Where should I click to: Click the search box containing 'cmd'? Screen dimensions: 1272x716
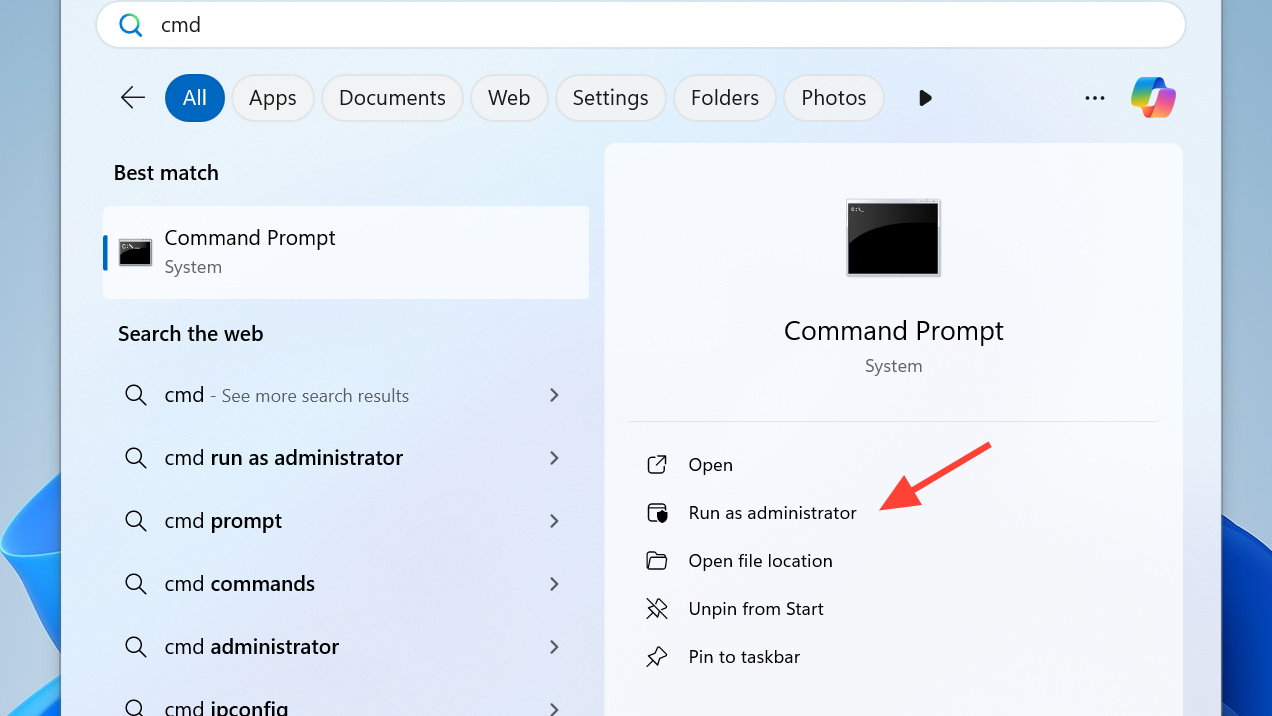click(640, 25)
